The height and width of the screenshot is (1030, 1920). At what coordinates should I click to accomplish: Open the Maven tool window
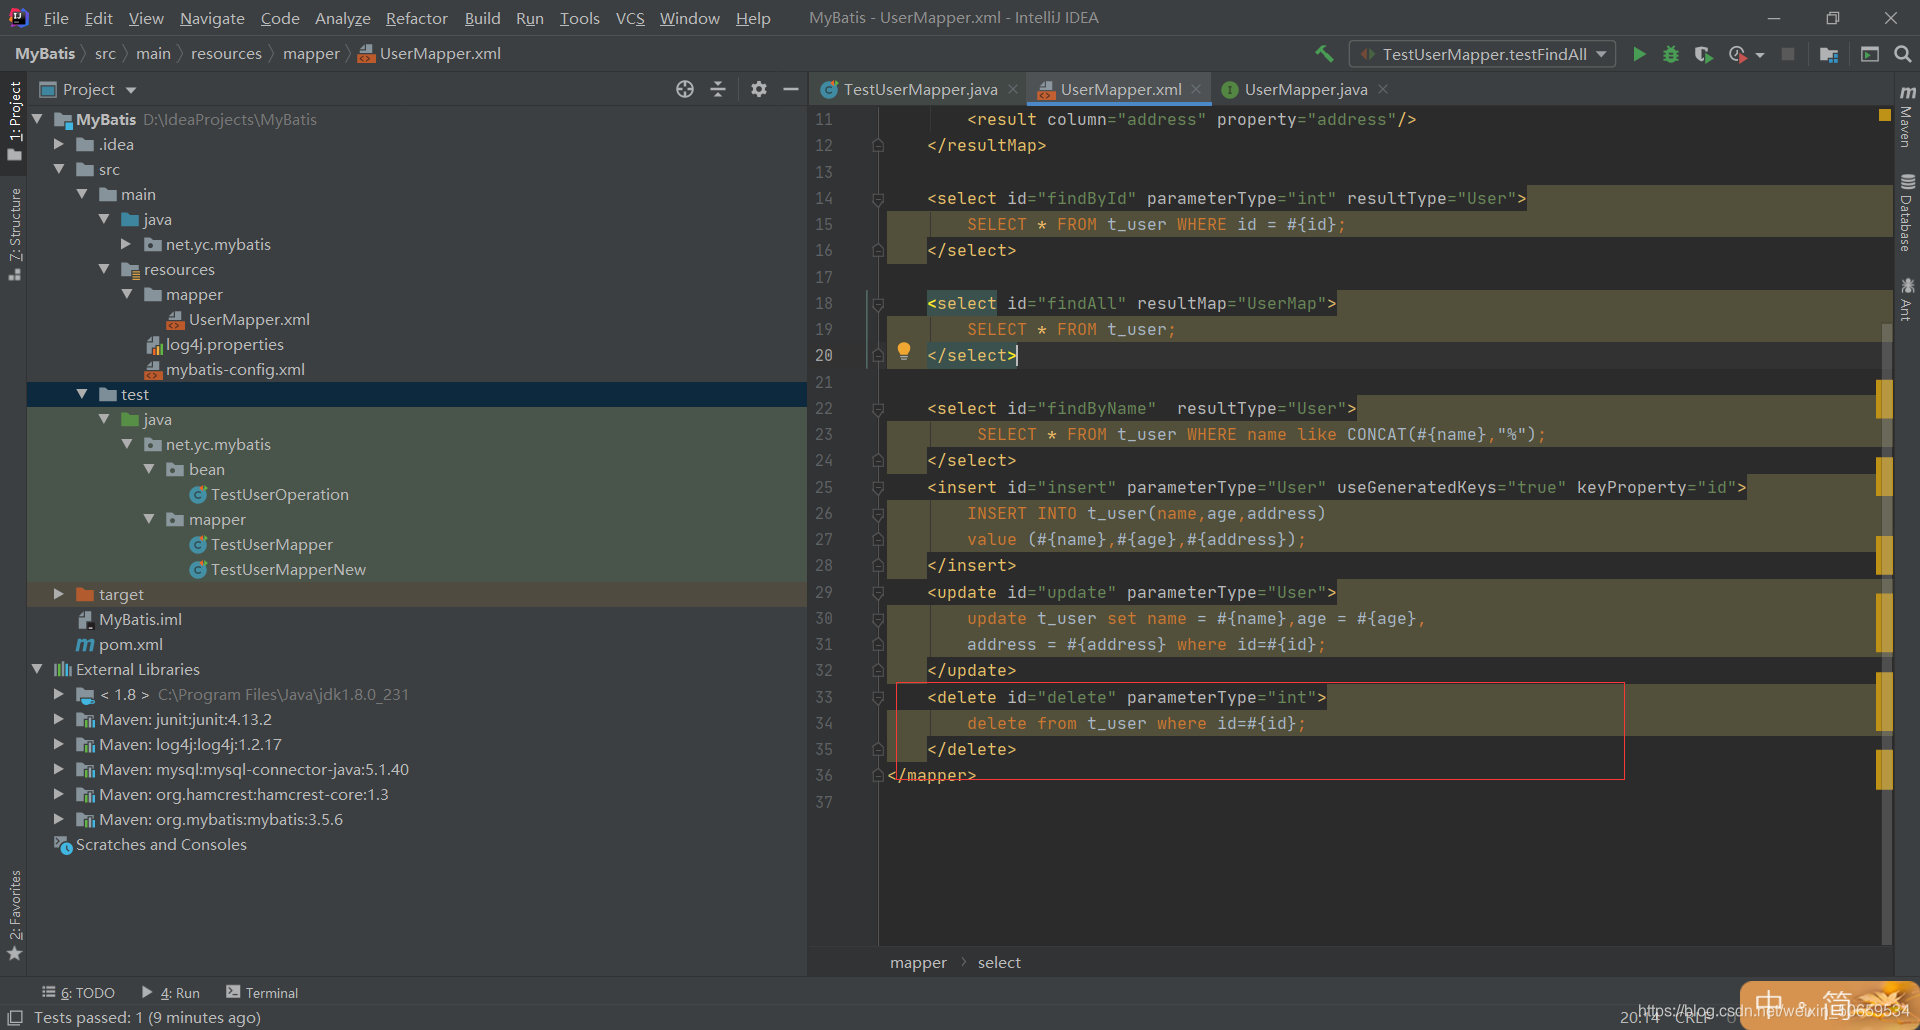coord(1907,117)
